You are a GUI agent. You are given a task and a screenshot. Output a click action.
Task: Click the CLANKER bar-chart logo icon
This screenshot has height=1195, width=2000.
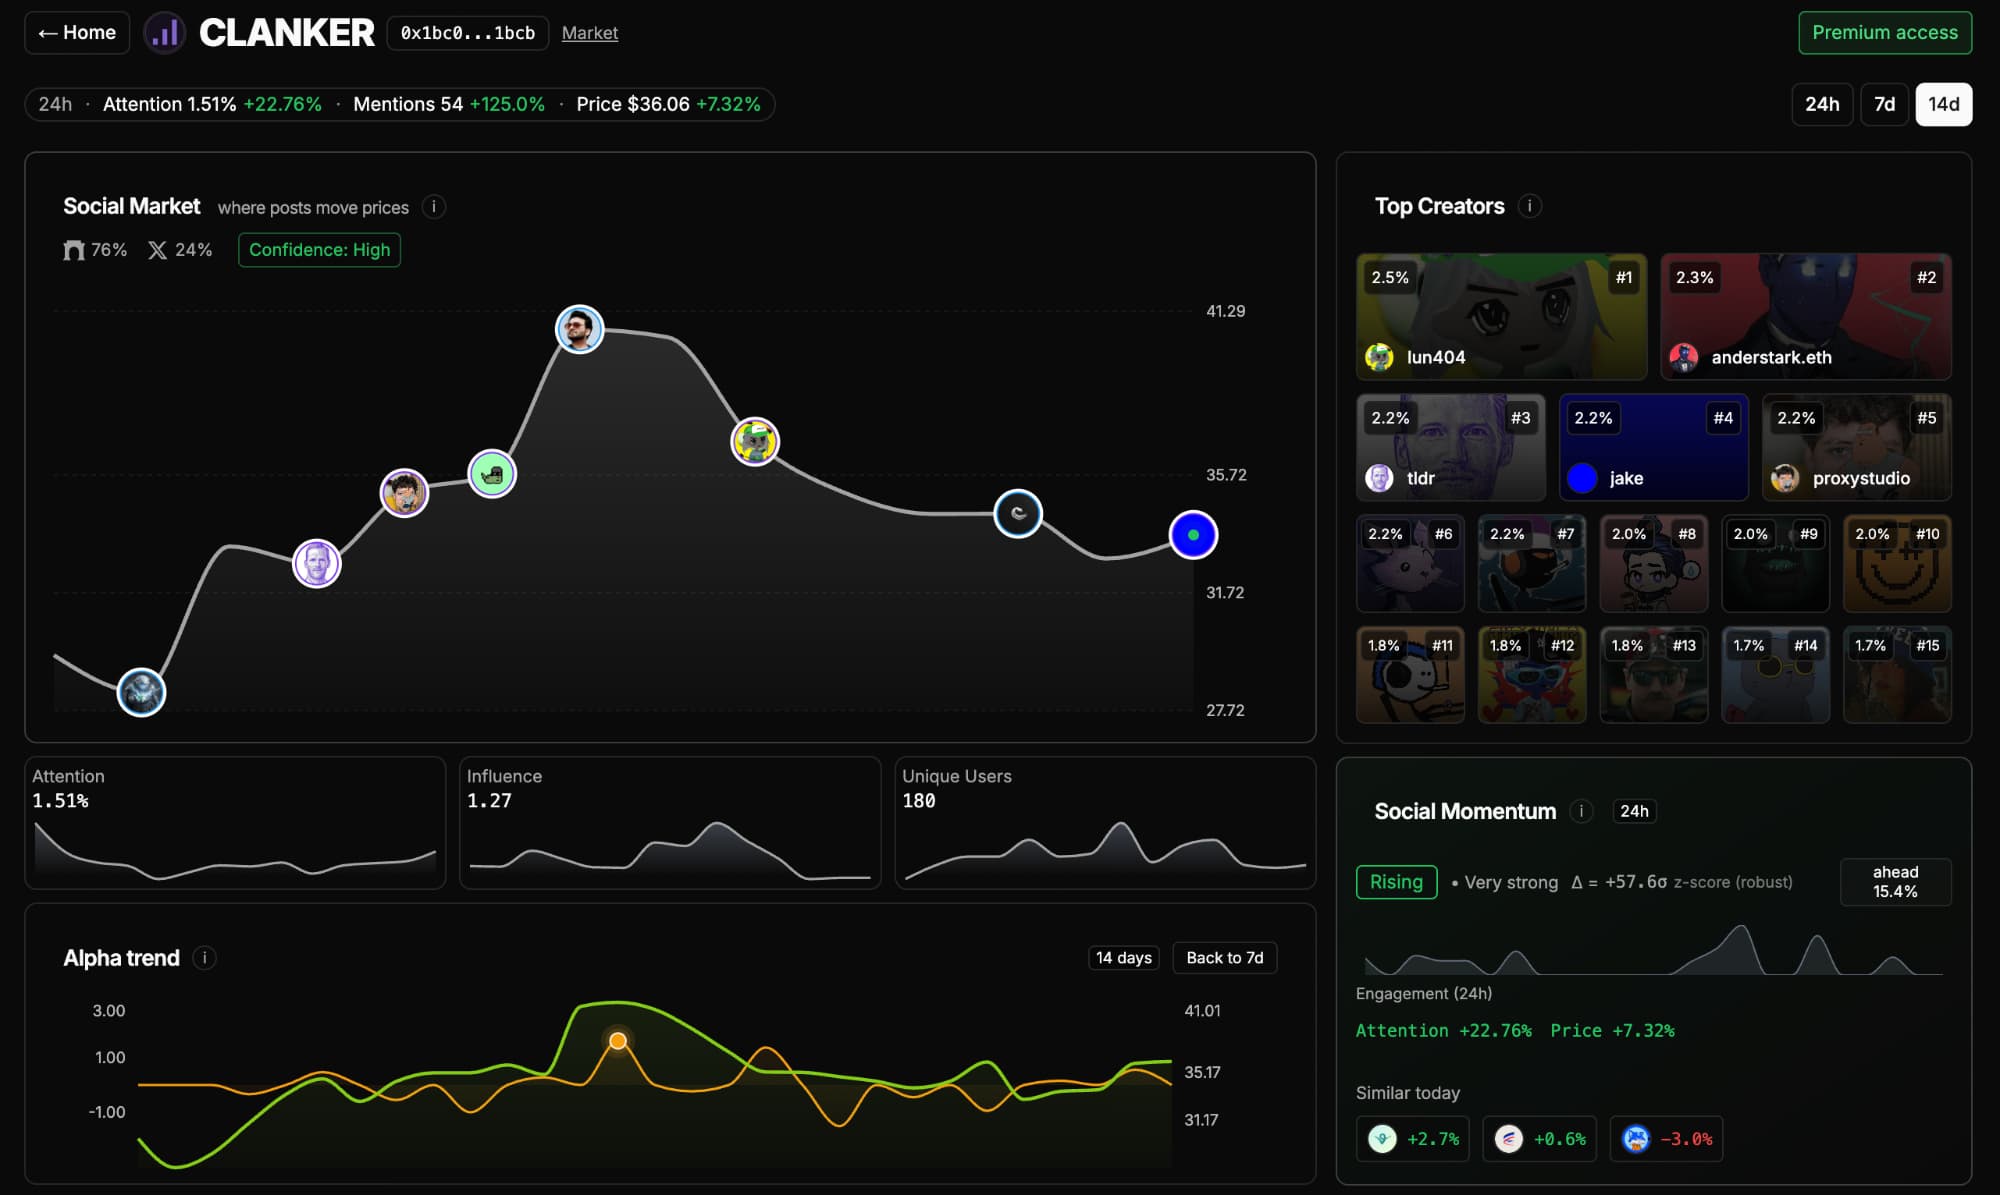(165, 33)
